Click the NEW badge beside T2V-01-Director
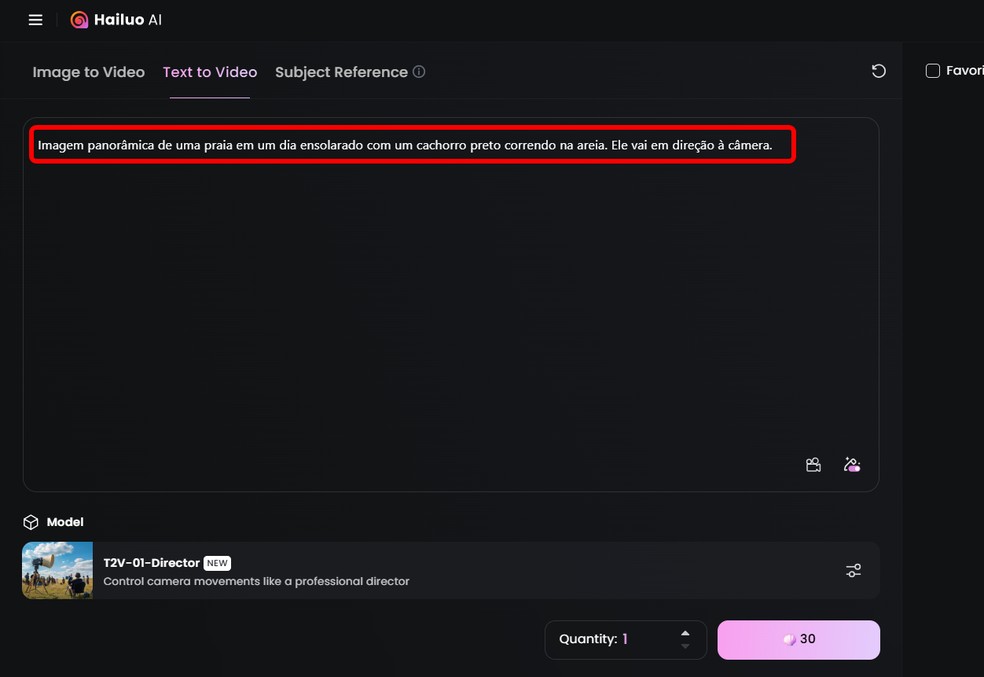This screenshot has width=984, height=677. [x=217, y=563]
